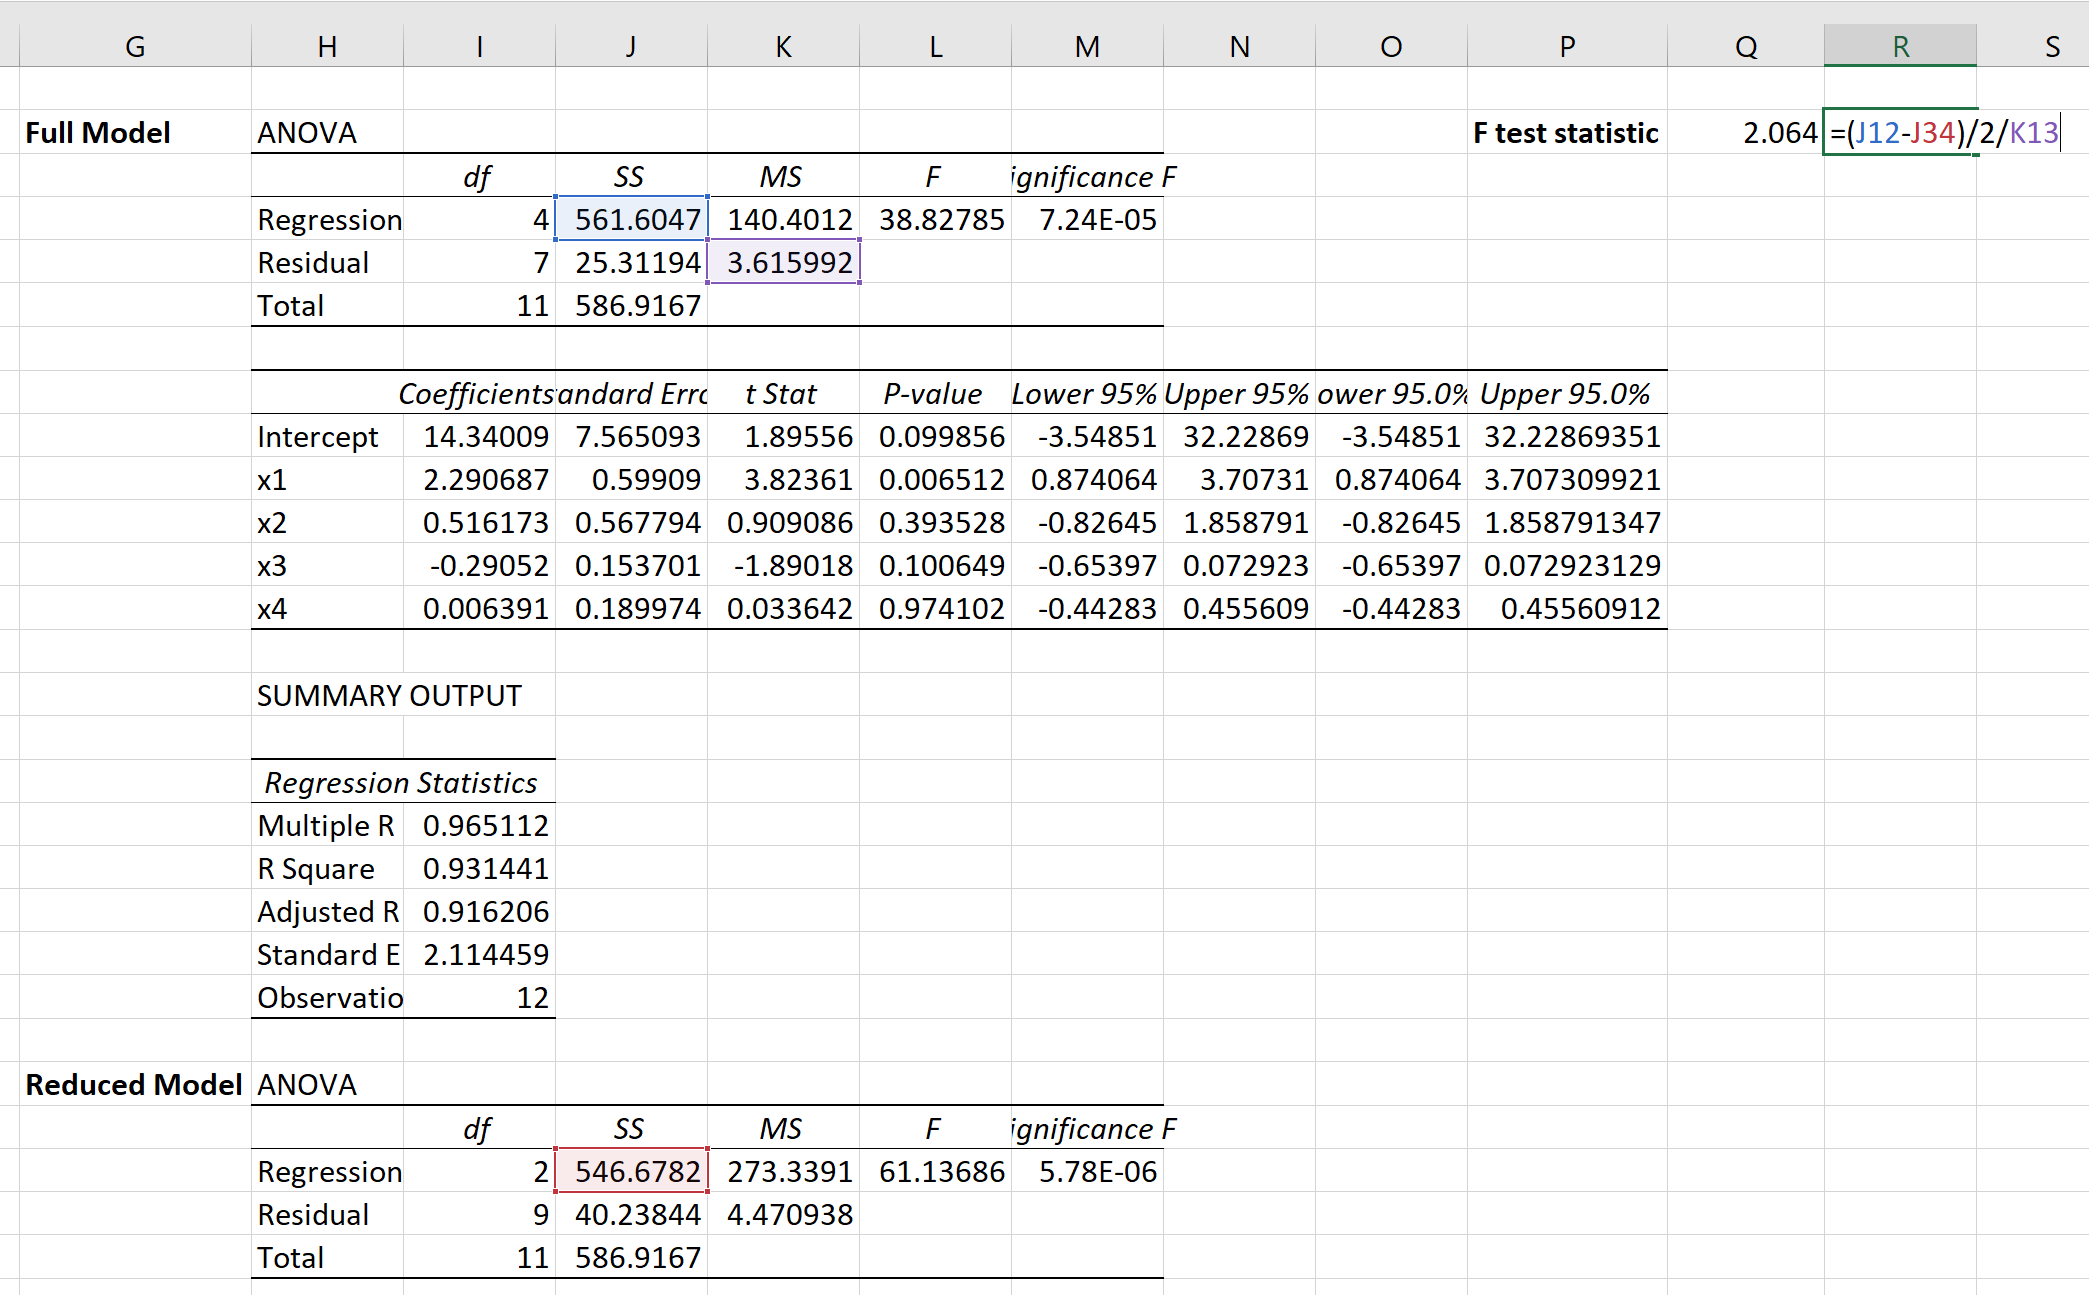Viewport: 2089px width, 1295px height.
Task: Select the 'F test statistic' label cell
Action: pos(1566,133)
